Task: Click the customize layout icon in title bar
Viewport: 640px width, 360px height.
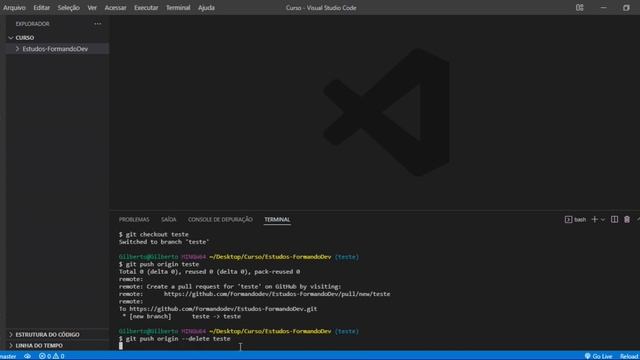Action: [580, 8]
